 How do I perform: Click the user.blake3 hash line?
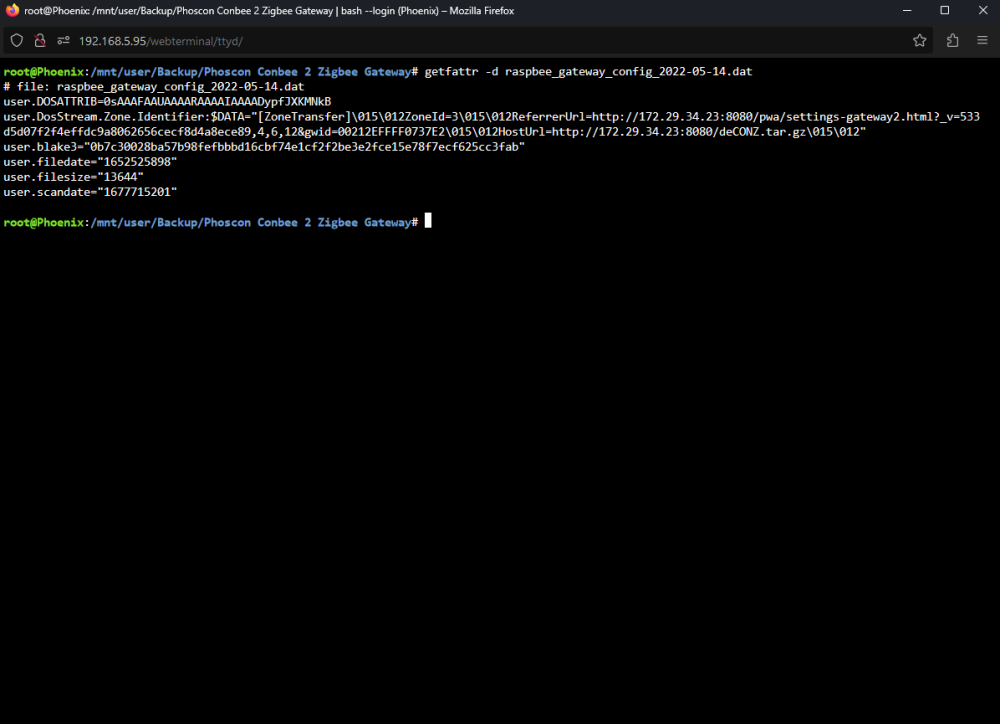pos(264,147)
